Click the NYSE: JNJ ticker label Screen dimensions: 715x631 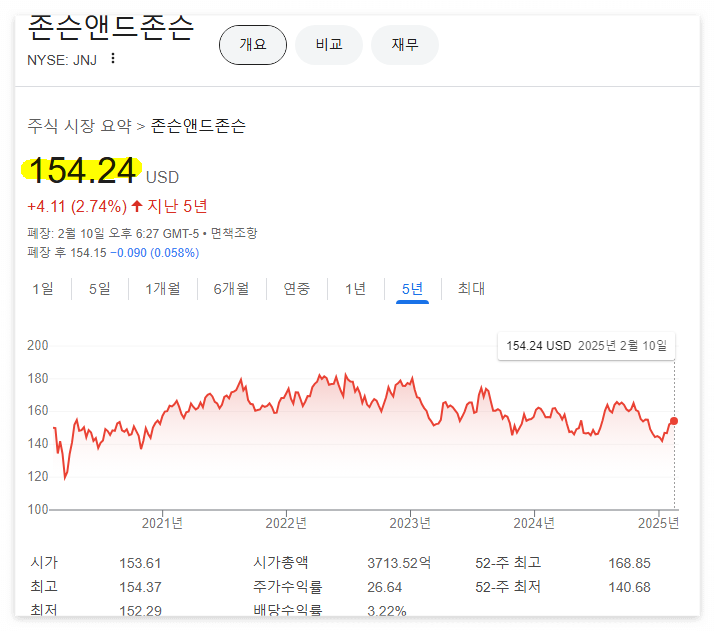click(62, 60)
